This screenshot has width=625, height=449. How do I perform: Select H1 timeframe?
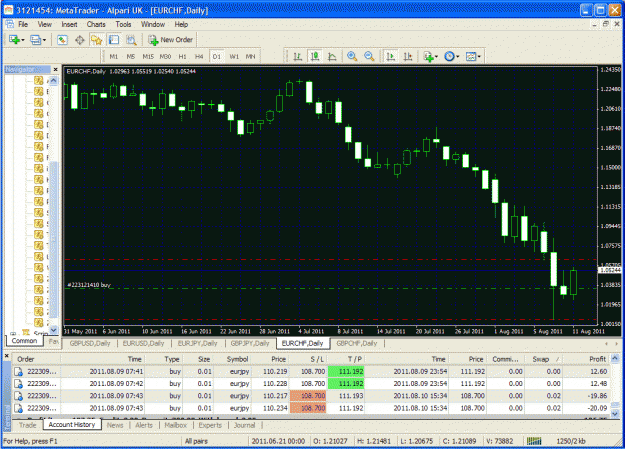[182, 57]
